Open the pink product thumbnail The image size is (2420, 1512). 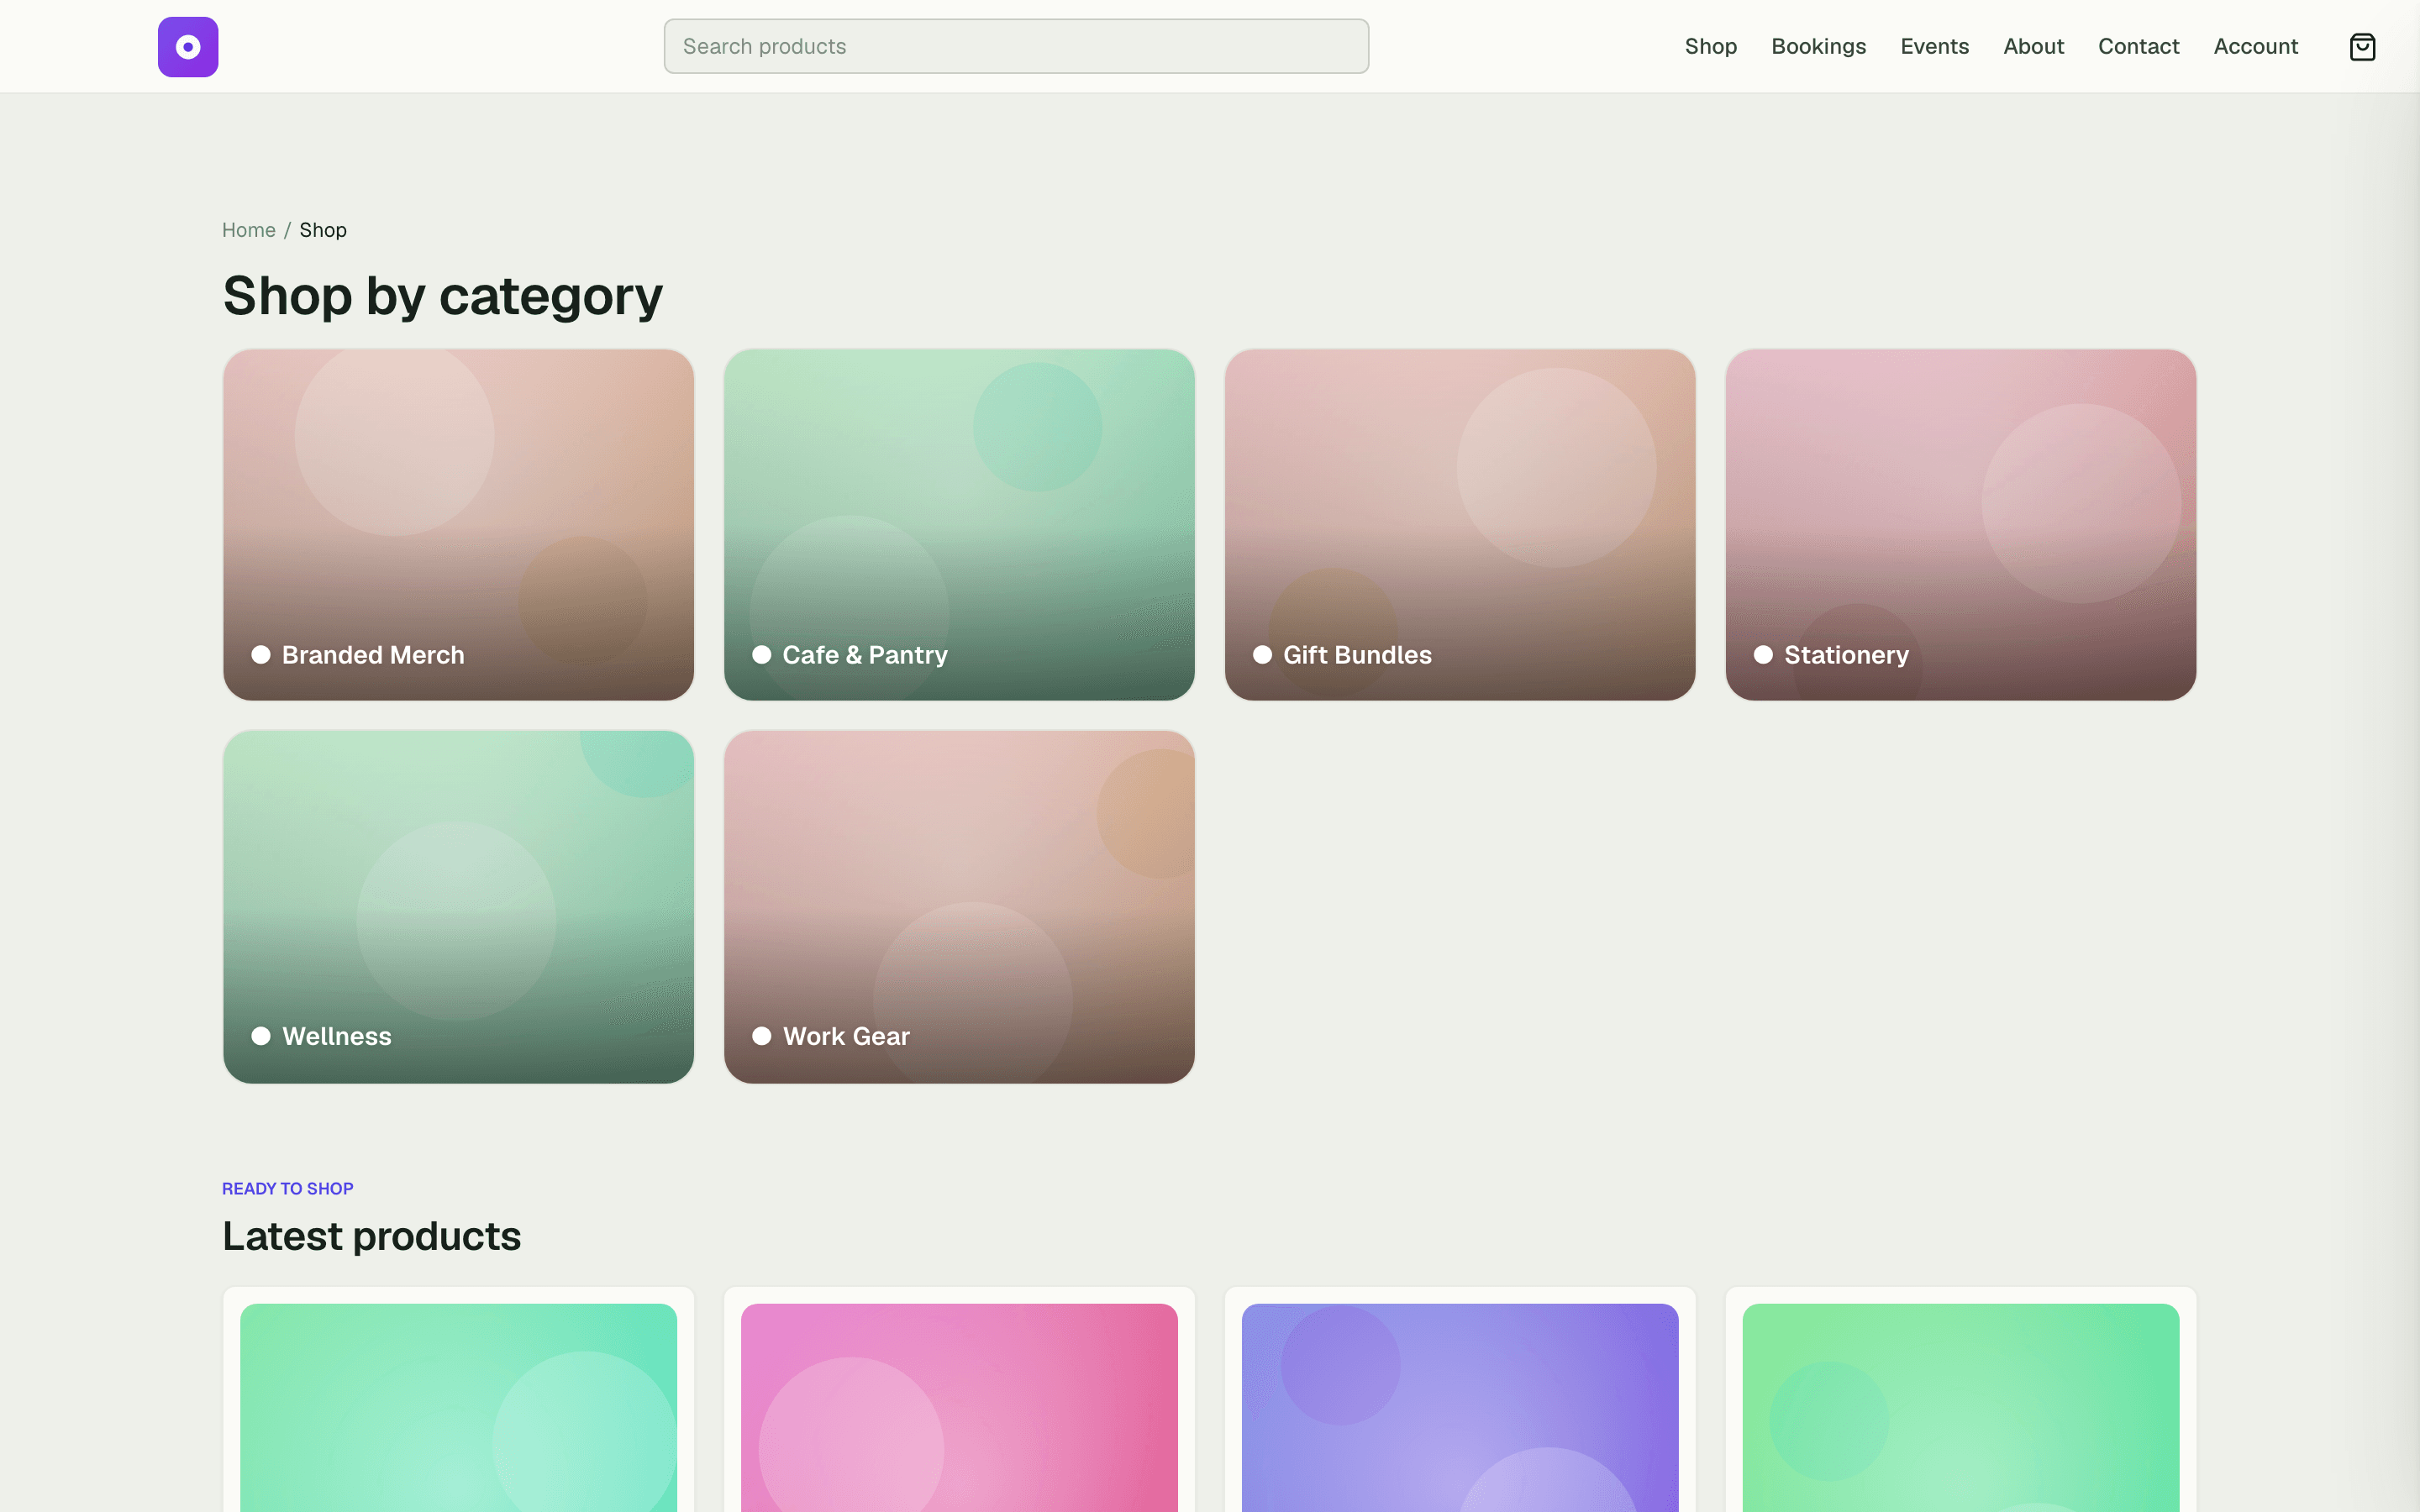[x=959, y=1407]
